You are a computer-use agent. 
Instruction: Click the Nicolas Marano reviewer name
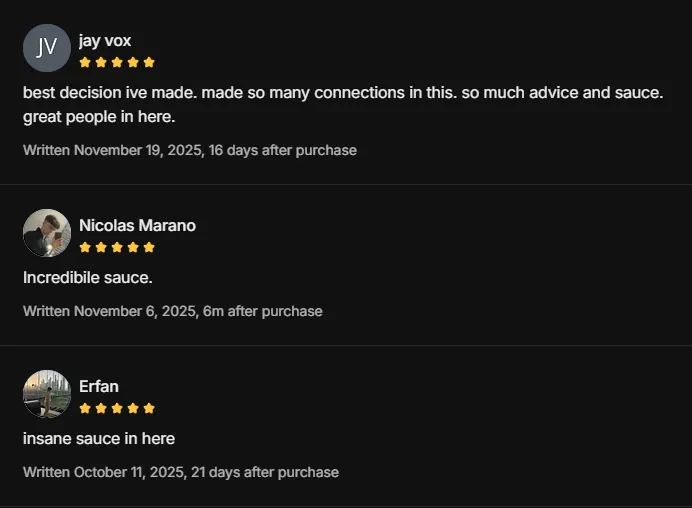137,226
